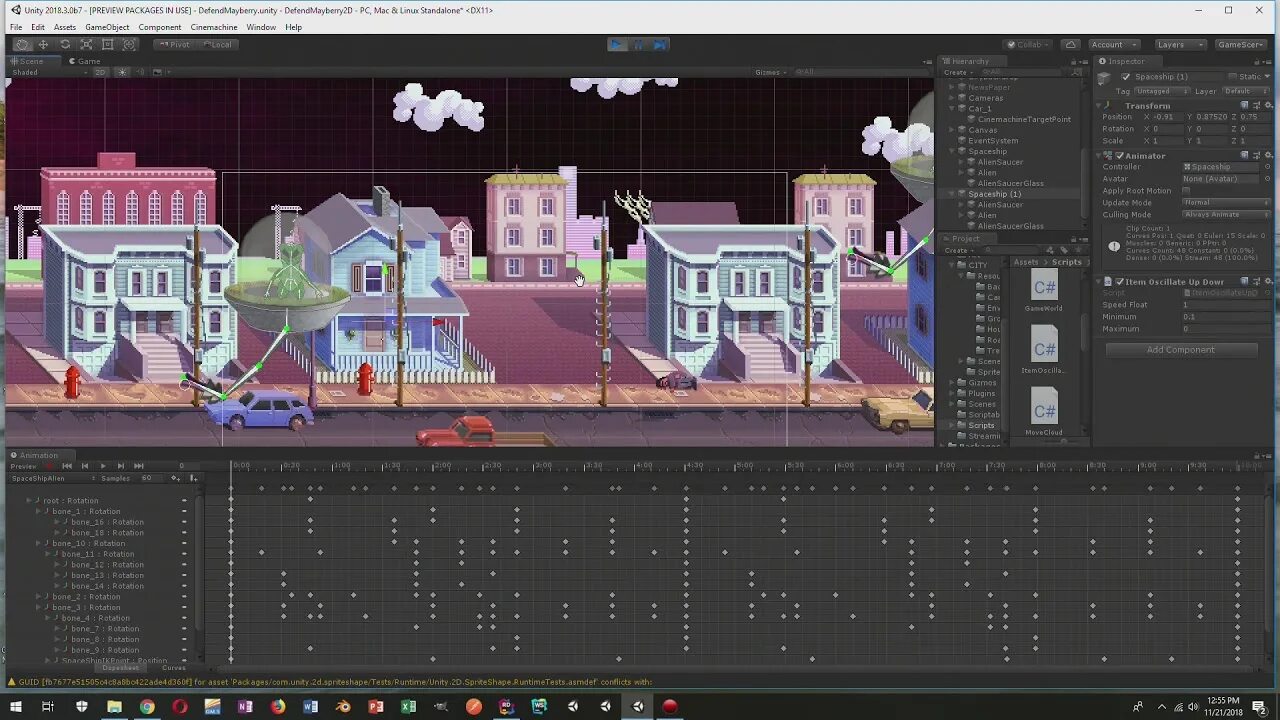Select the Scale tool in toolbar
Image resolution: width=1280 pixels, height=720 pixels.
86,44
